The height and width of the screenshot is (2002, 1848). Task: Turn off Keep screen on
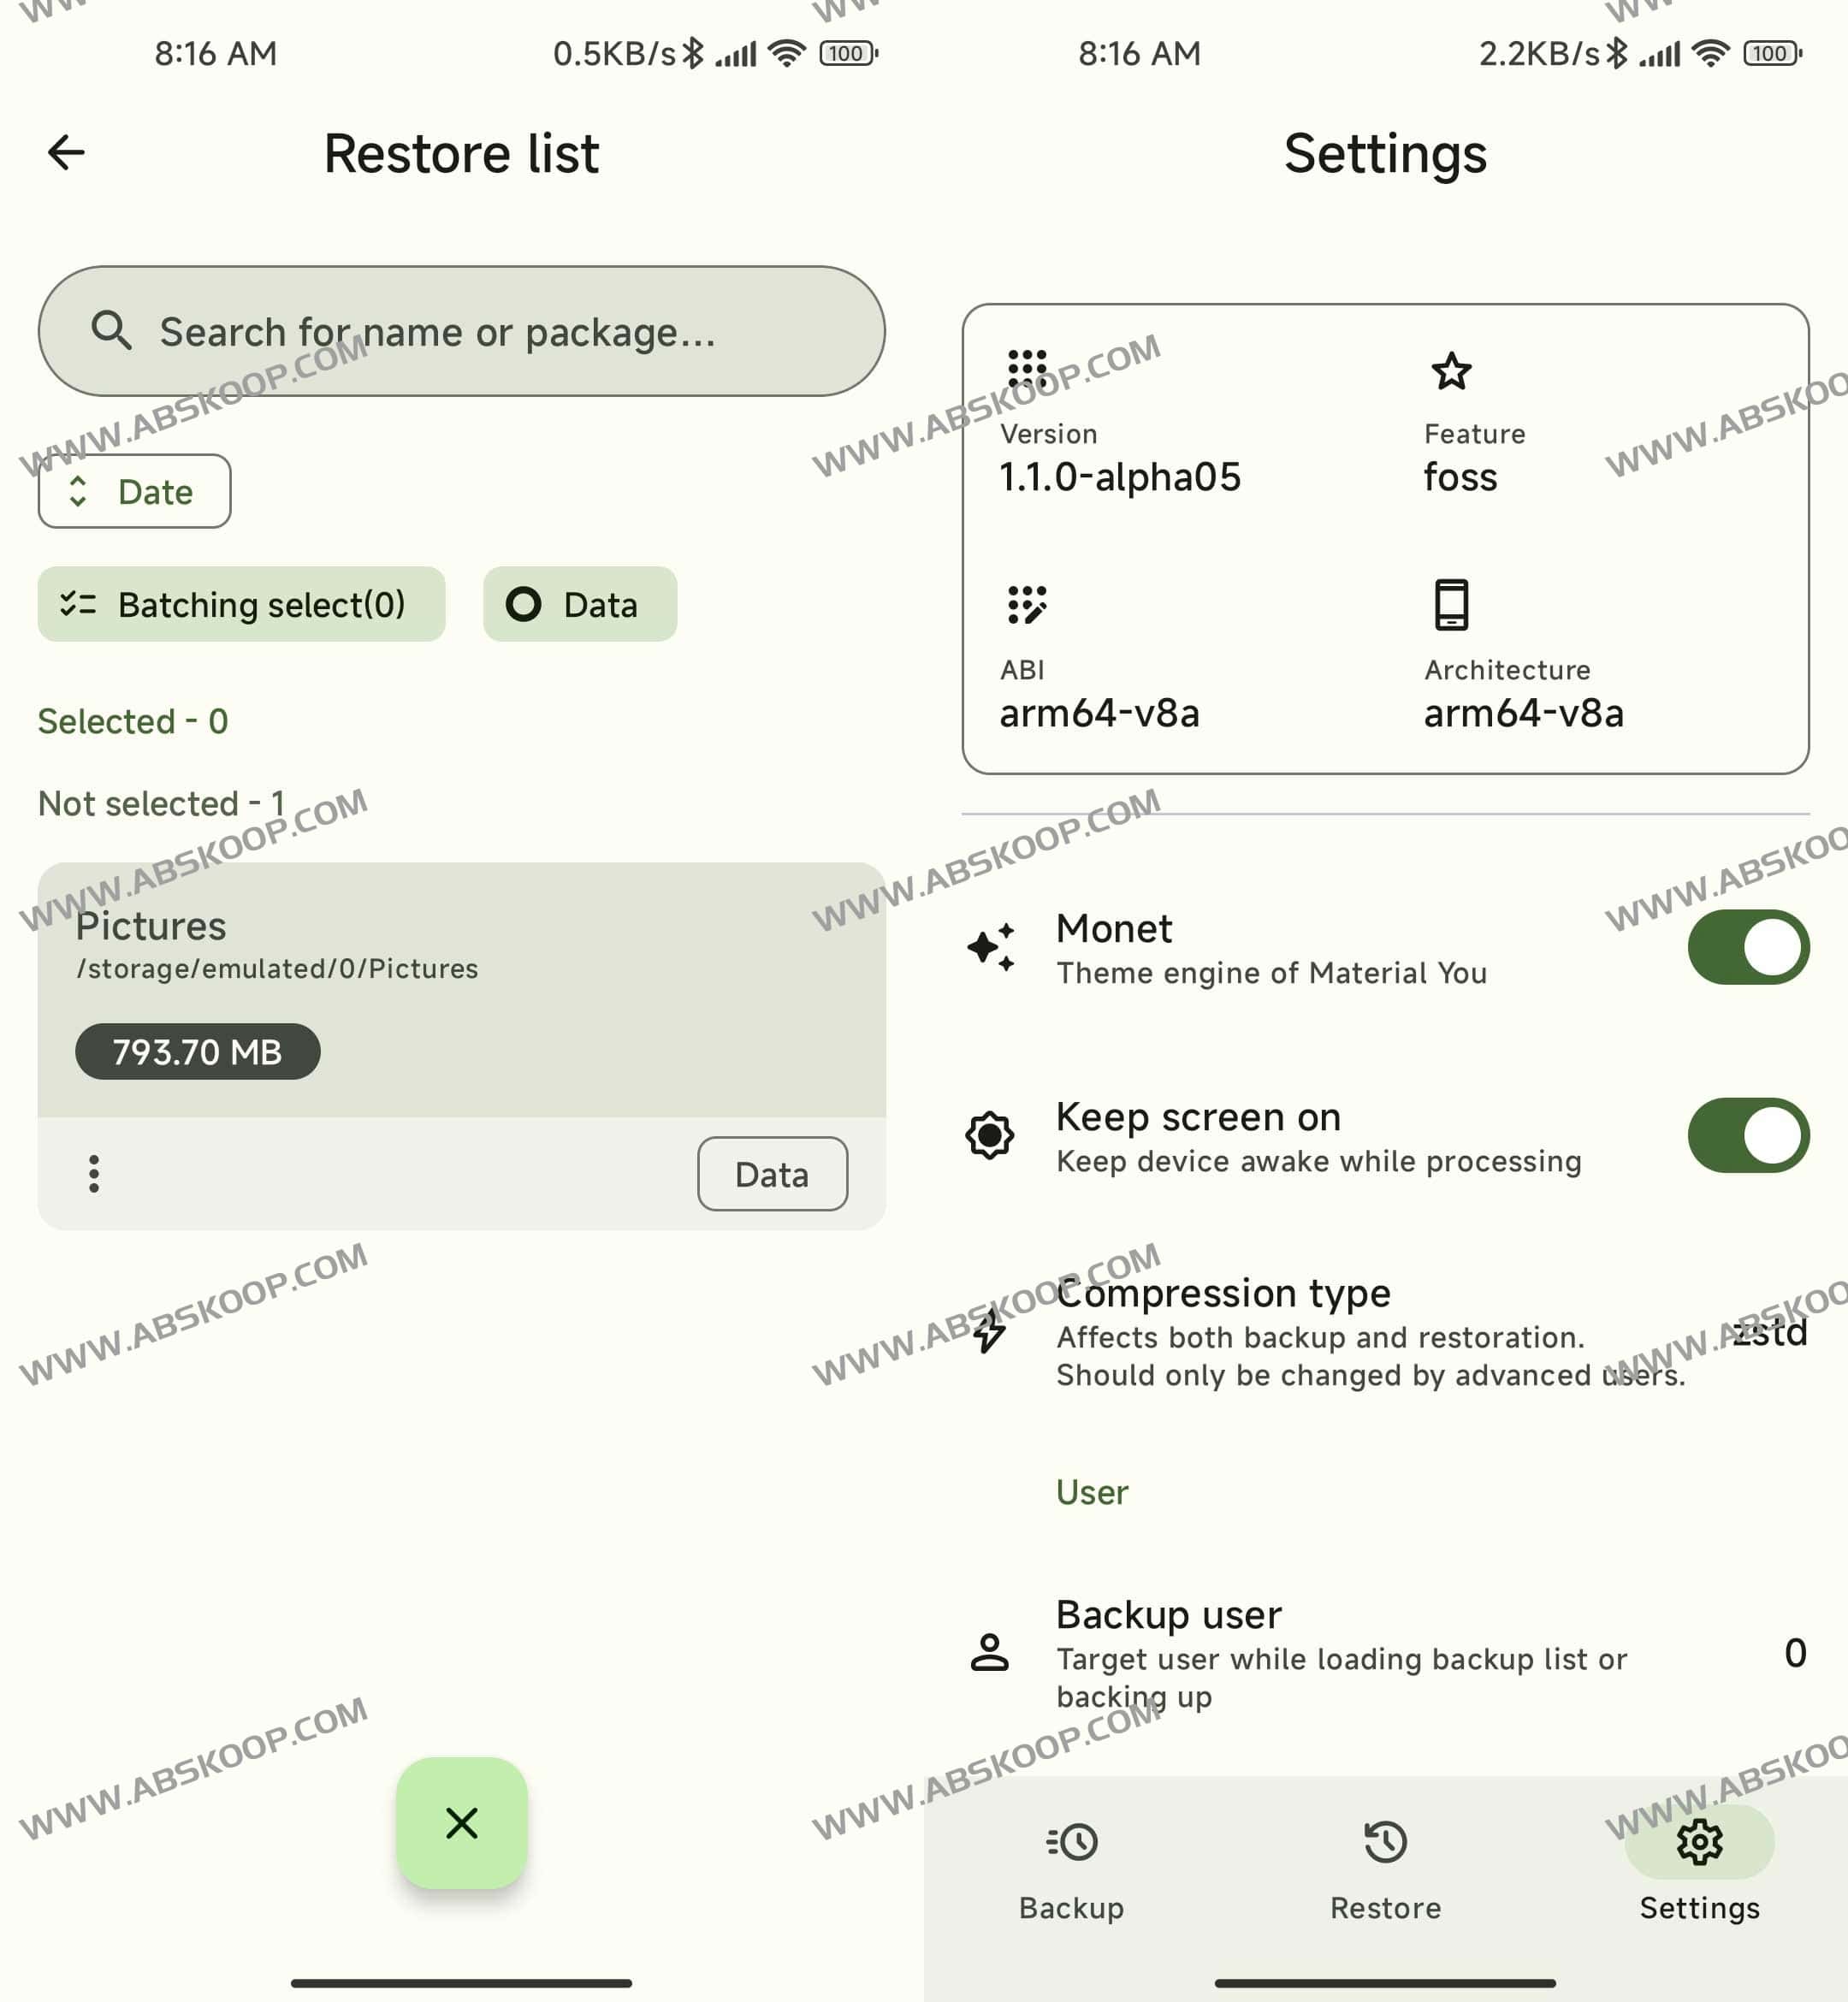pos(1747,1135)
